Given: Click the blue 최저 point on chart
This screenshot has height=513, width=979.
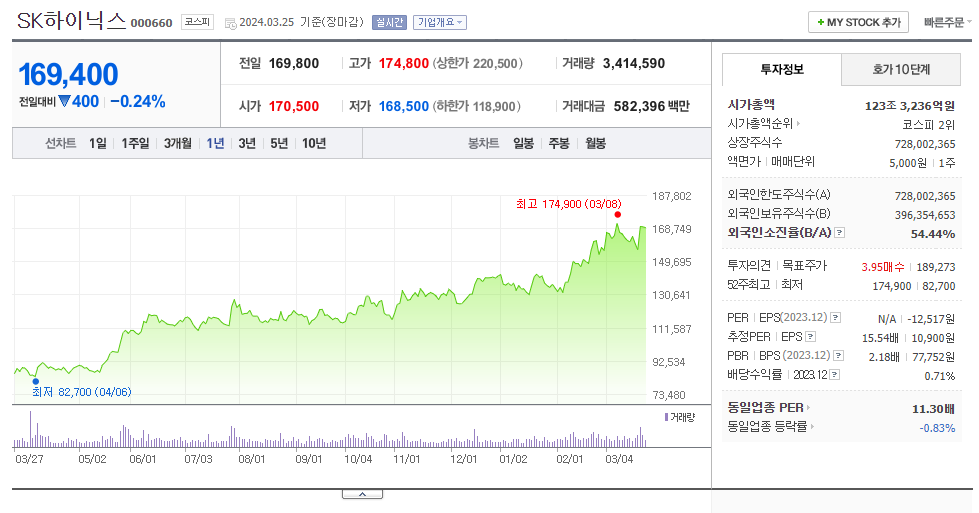Looking at the screenshot, I should click(x=36, y=381).
